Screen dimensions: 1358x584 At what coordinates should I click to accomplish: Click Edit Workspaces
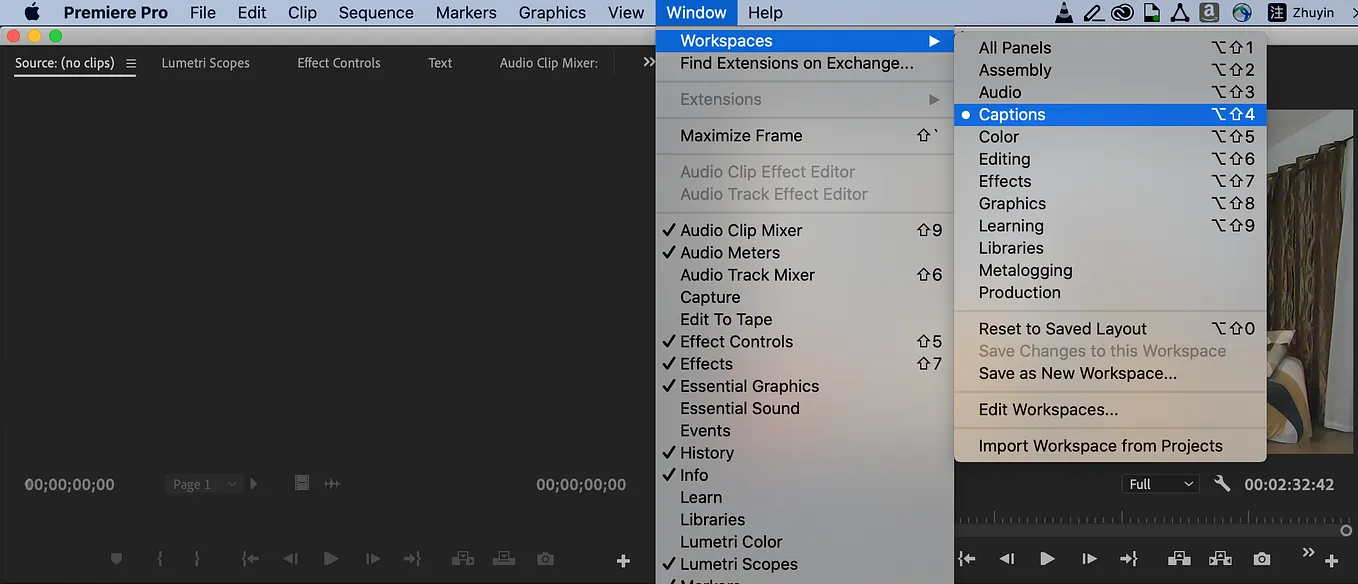pos(1110,410)
